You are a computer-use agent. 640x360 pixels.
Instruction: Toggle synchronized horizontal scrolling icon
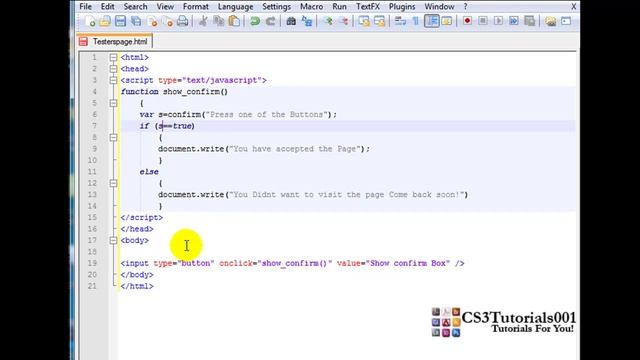tap(379, 21)
